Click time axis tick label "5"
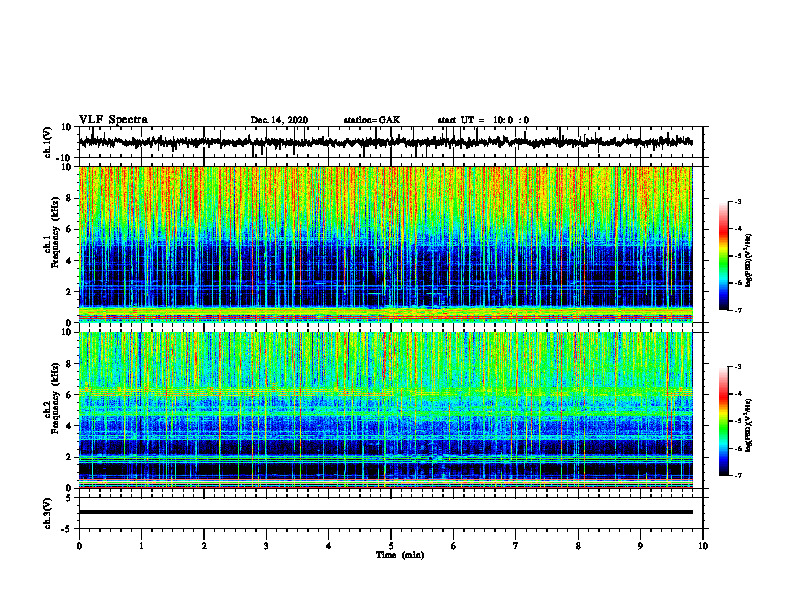This screenshot has height=612, width=792. point(391,546)
